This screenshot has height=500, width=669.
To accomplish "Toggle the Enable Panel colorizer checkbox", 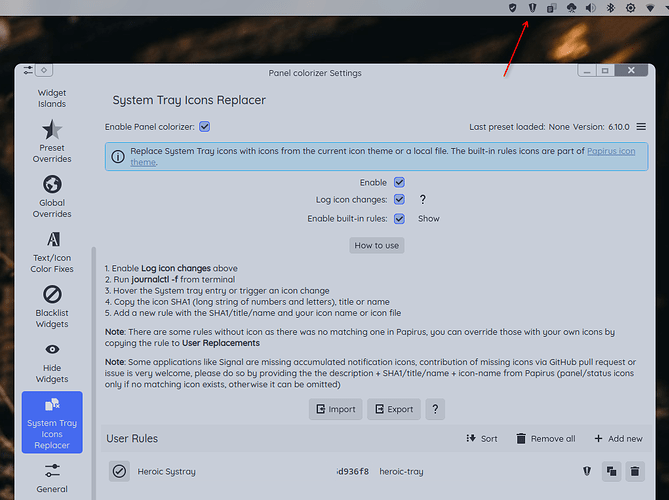I will [204, 127].
